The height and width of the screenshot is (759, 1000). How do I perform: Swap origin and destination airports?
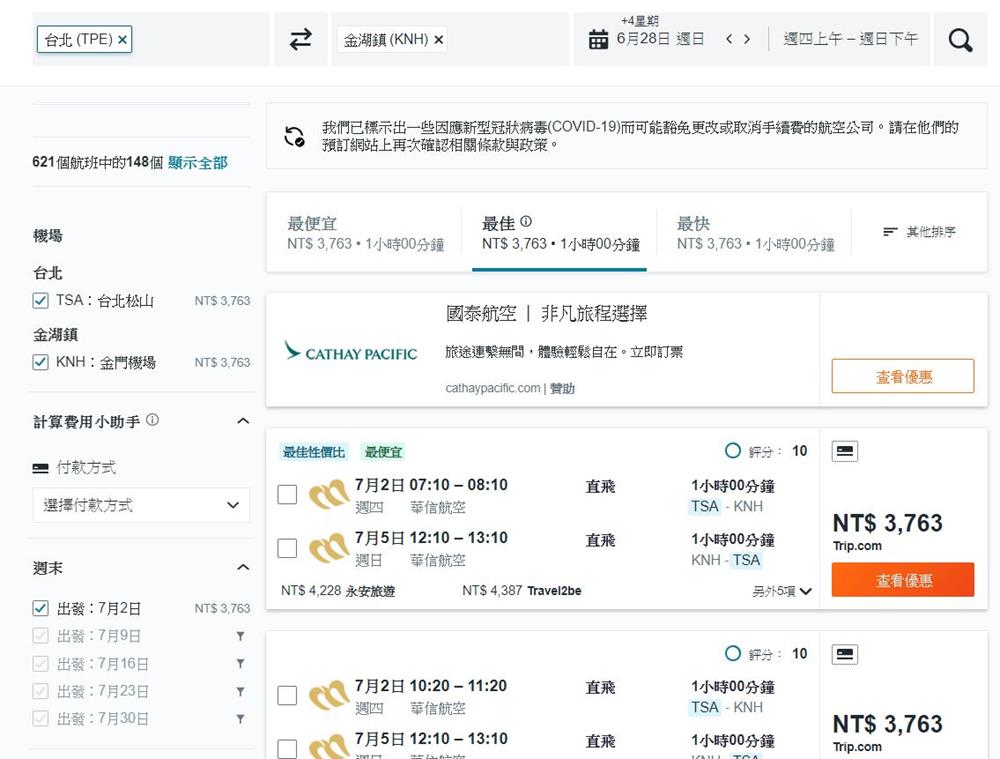tap(300, 40)
